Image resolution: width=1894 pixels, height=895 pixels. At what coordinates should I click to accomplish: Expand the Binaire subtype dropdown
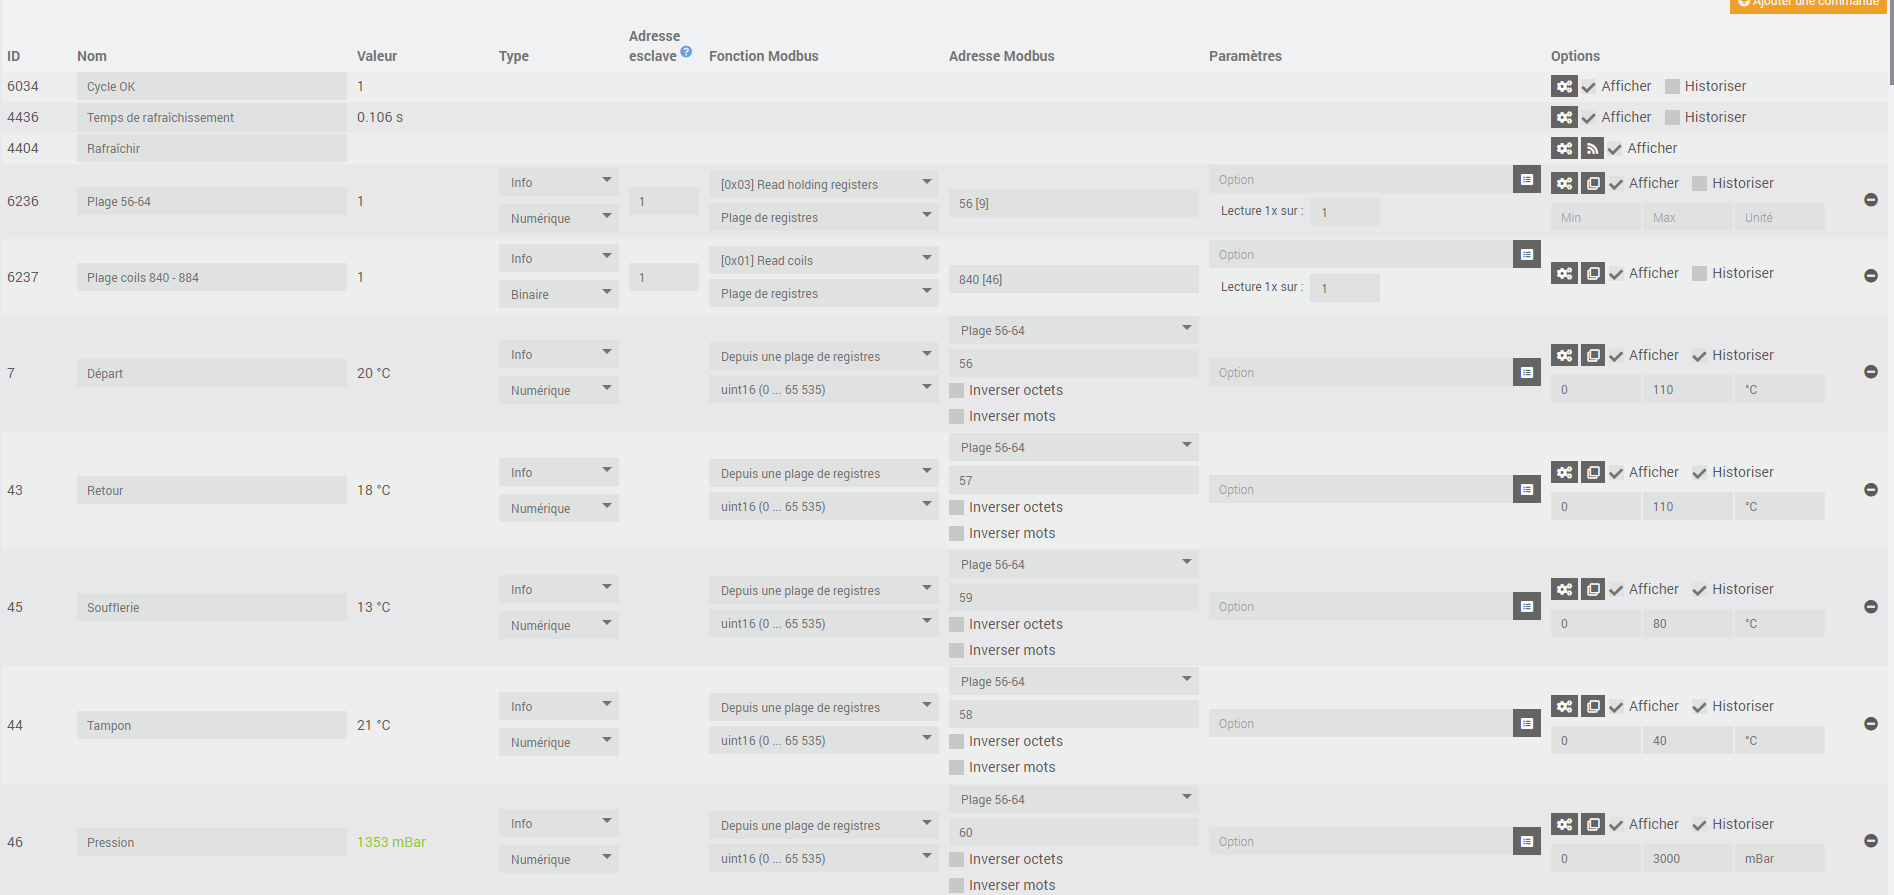click(x=558, y=294)
